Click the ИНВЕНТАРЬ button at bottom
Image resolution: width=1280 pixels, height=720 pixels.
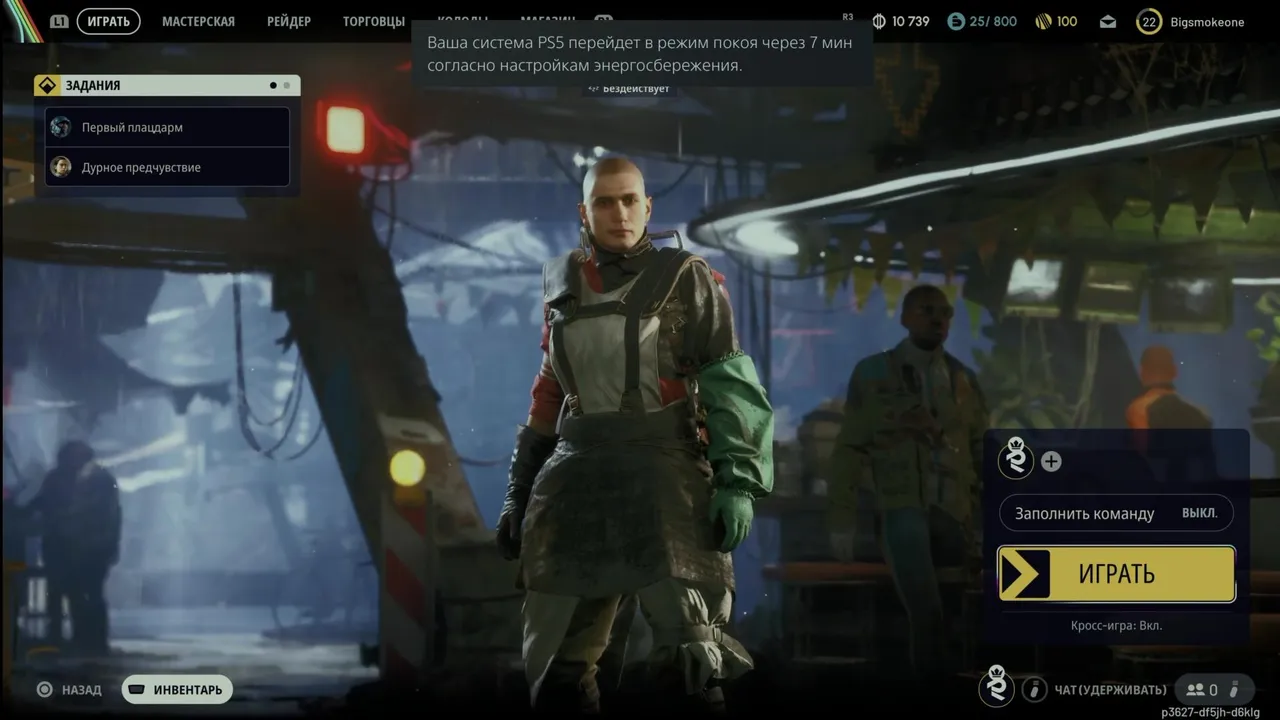click(x=177, y=689)
